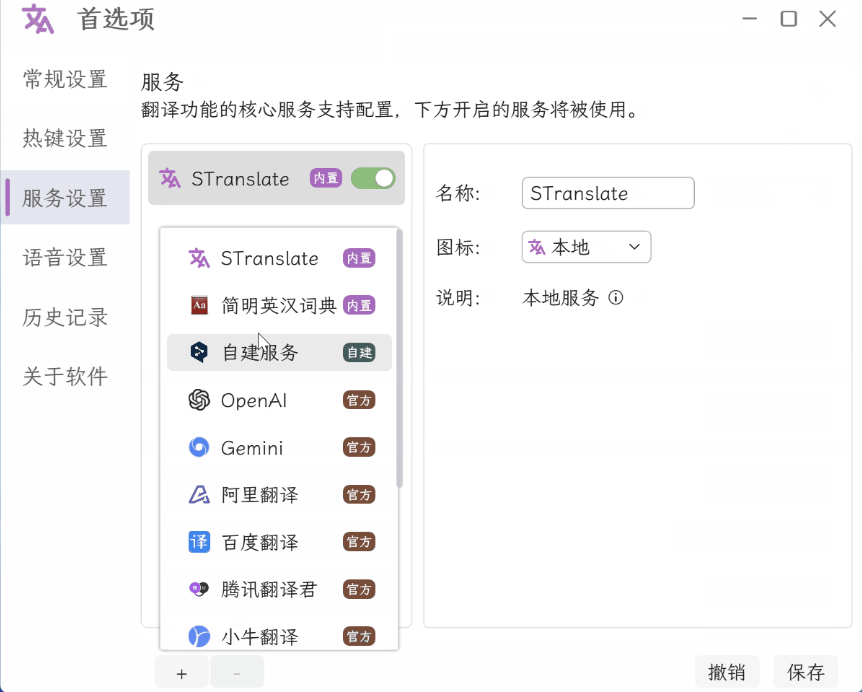
Task: Switch to 热键设置 tab
Action: pyautogui.click(x=65, y=138)
